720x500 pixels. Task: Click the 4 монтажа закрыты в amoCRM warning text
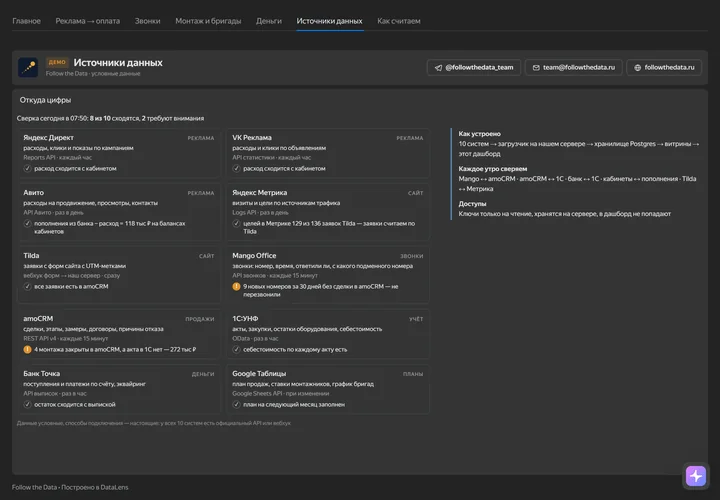(115, 349)
